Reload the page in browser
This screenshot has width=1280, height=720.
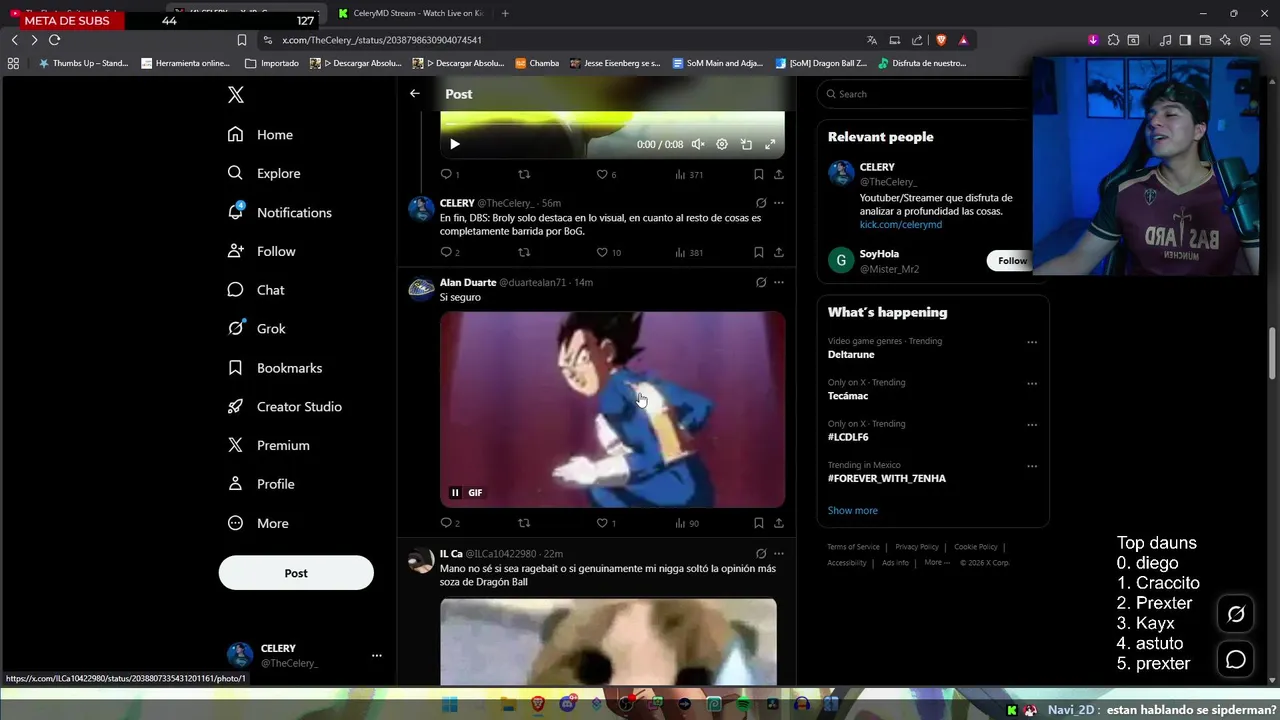point(54,40)
